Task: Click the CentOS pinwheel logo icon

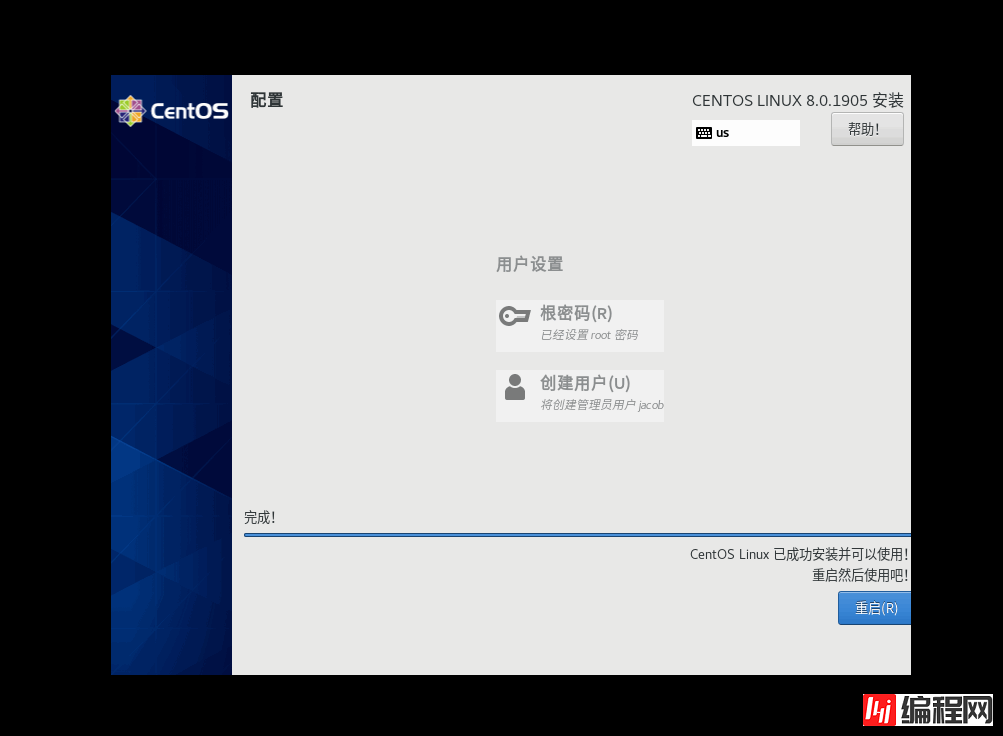Action: pos(131,111)
